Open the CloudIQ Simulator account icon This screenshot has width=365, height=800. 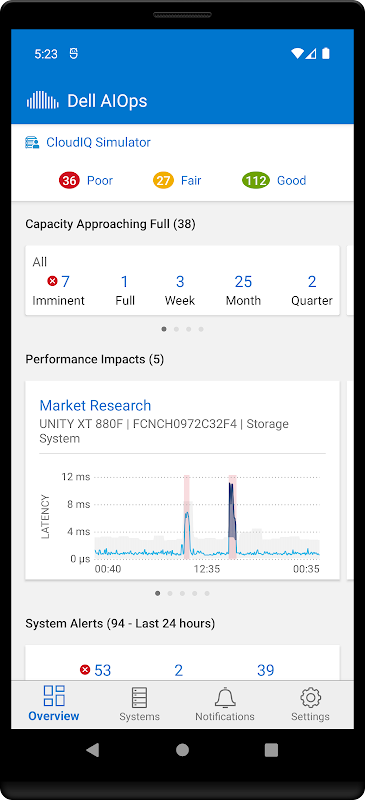pos(32,142)
